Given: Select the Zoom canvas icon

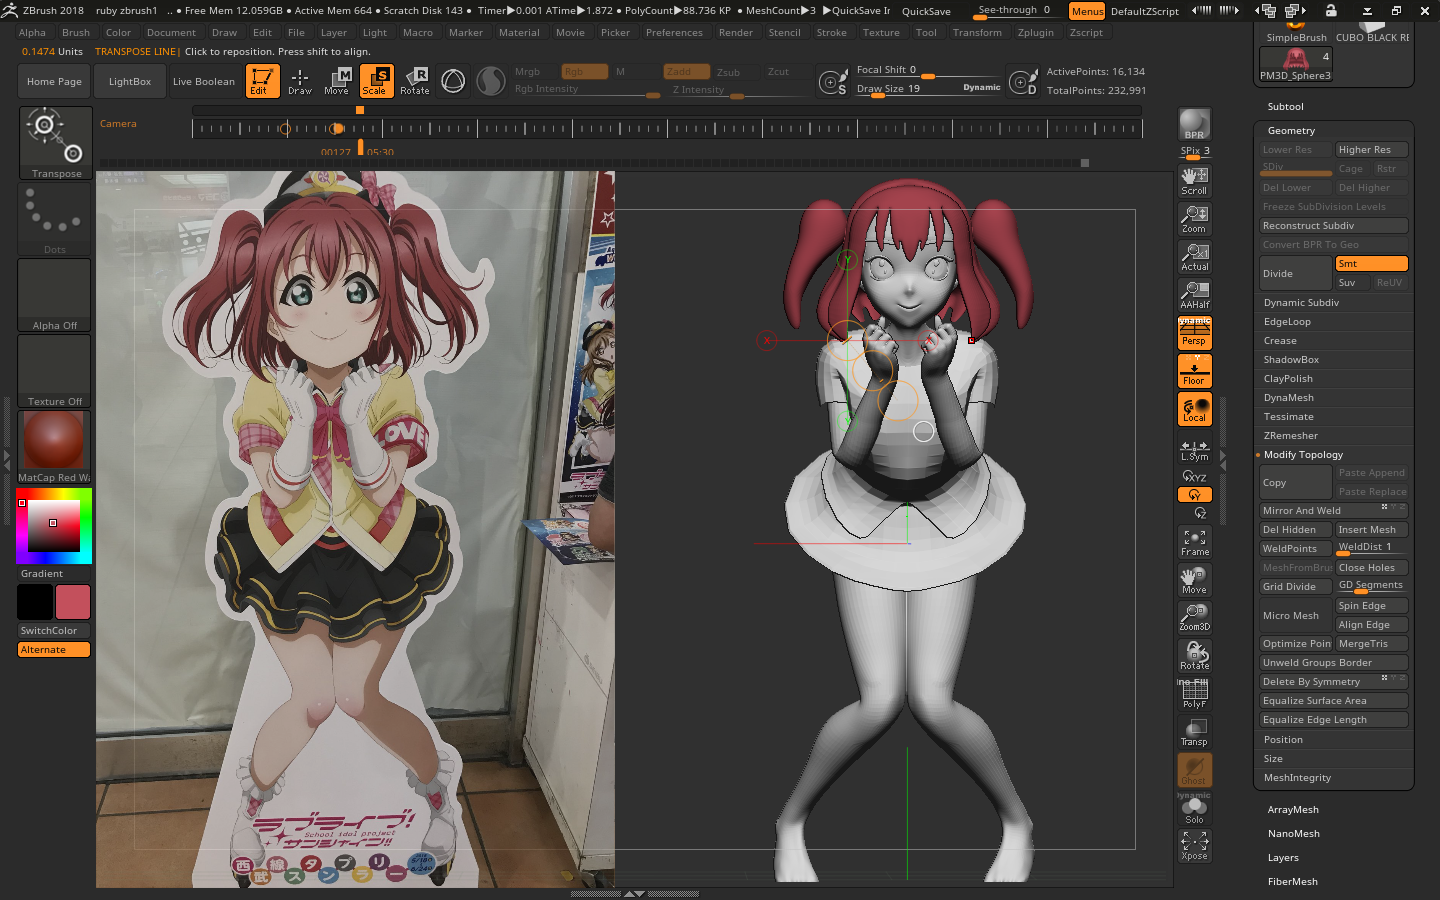Looking at the screenshot, I should (1194, 219).
